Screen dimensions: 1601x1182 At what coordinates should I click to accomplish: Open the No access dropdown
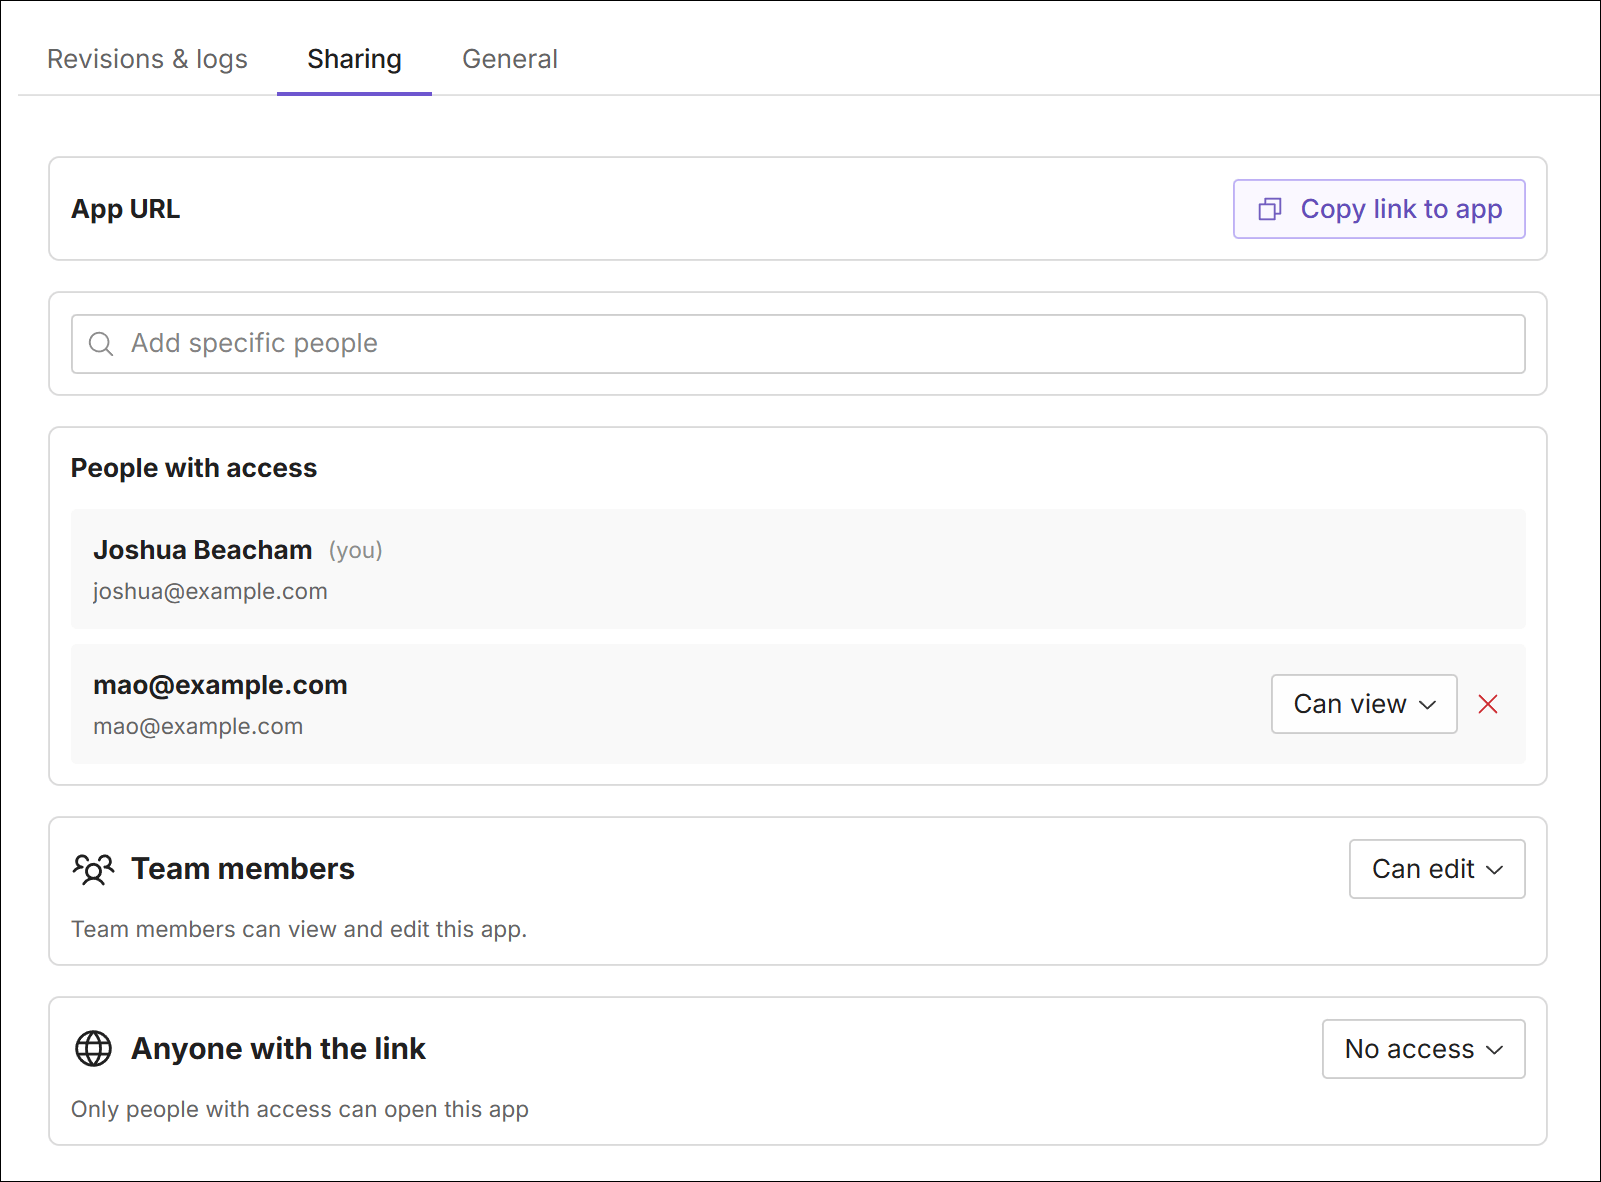click(1423, 1049)
